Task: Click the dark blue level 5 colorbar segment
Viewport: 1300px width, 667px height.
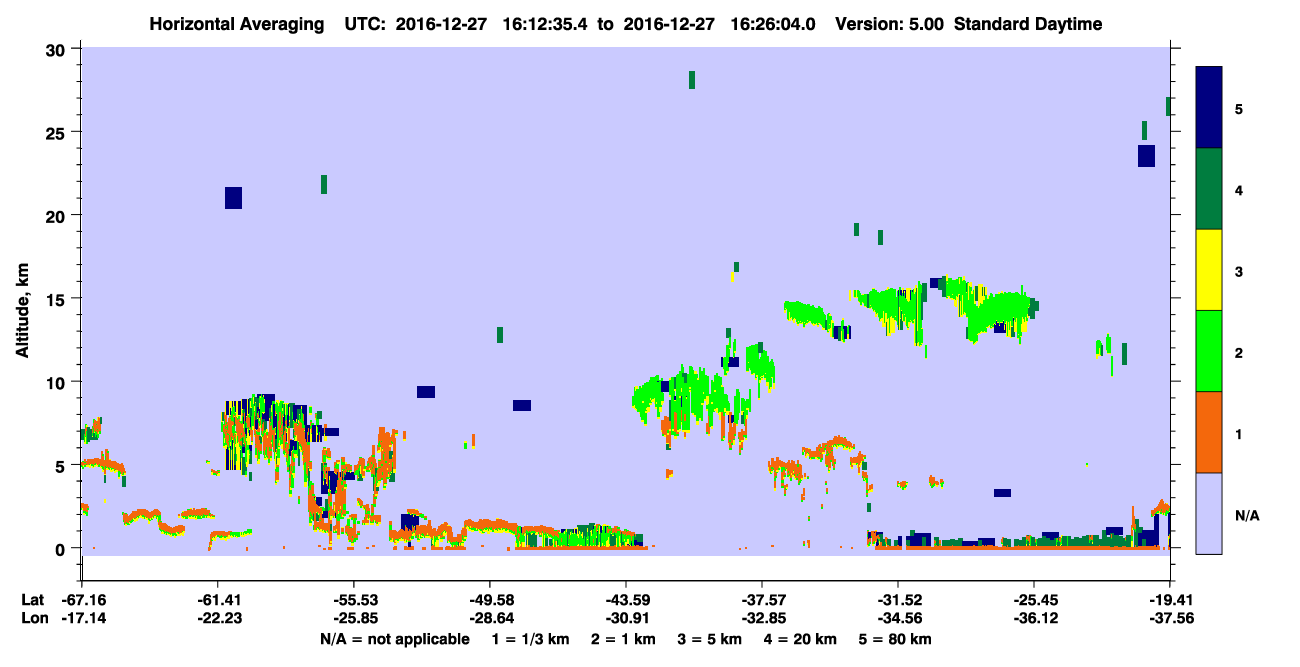Action: [1209, 108]
